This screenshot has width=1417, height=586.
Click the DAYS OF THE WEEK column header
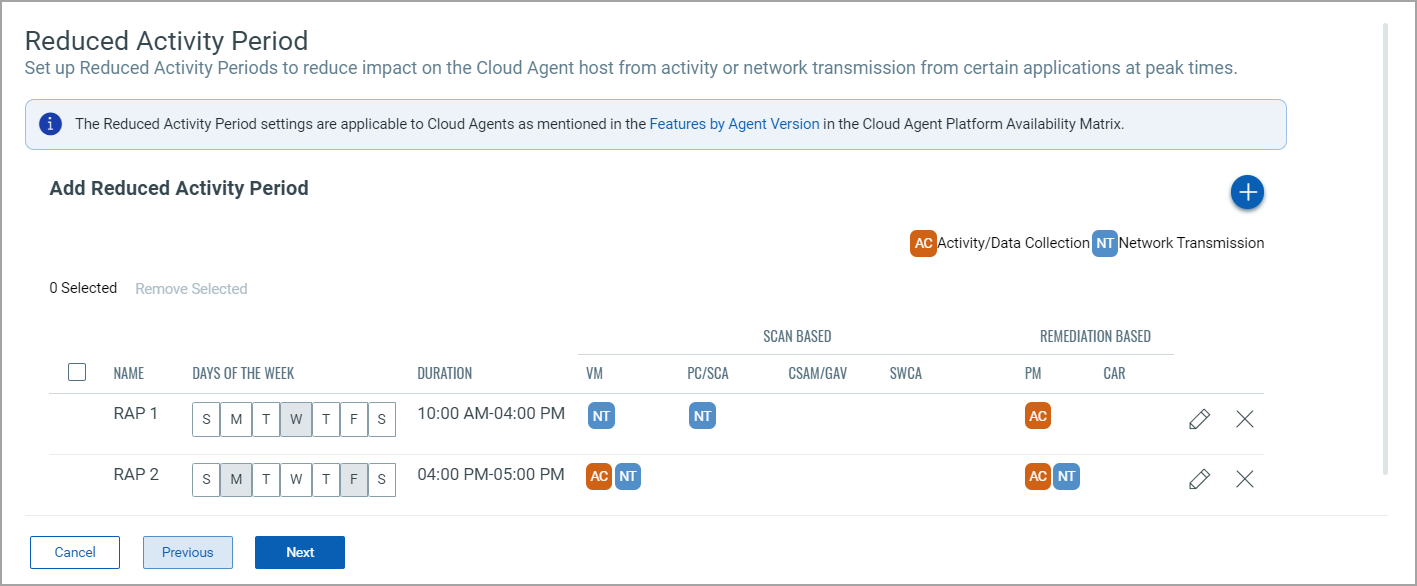point(243,374)
